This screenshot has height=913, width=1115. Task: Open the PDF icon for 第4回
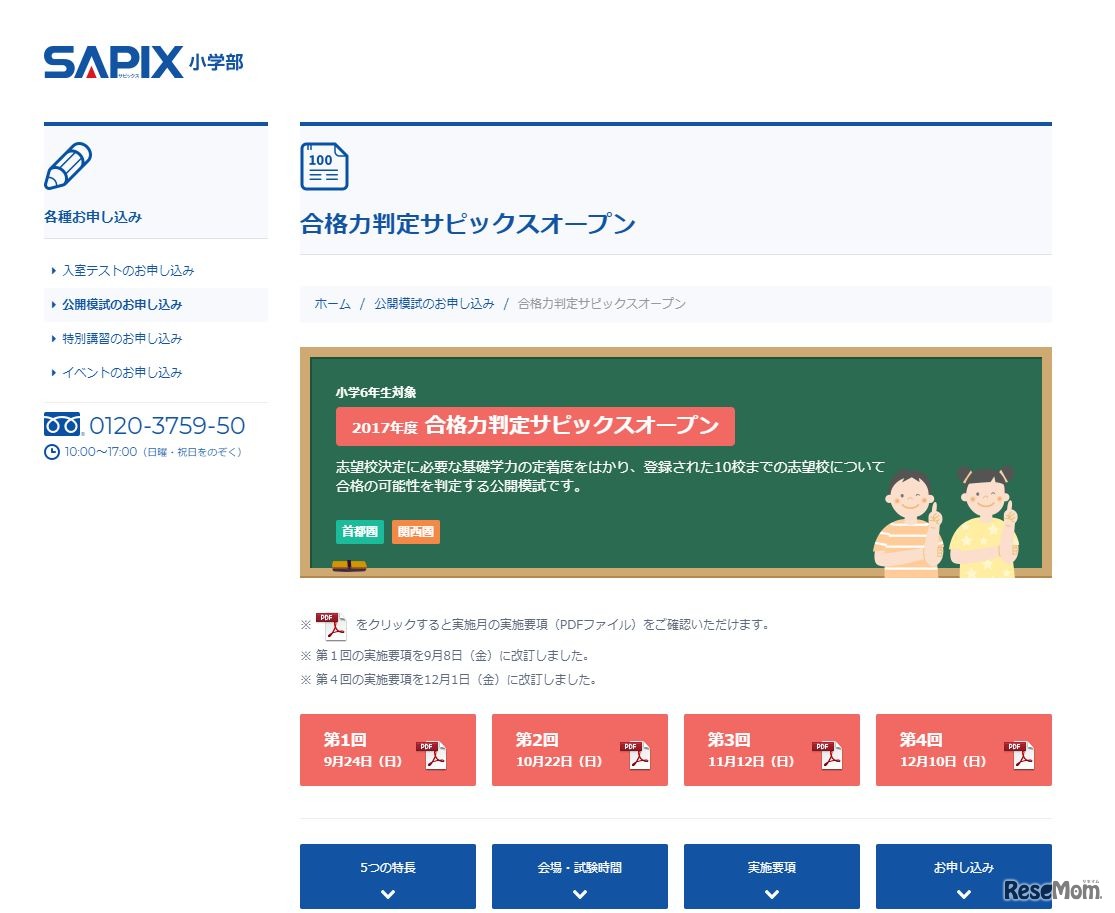pyautogui.click(x=1019, y=754)
